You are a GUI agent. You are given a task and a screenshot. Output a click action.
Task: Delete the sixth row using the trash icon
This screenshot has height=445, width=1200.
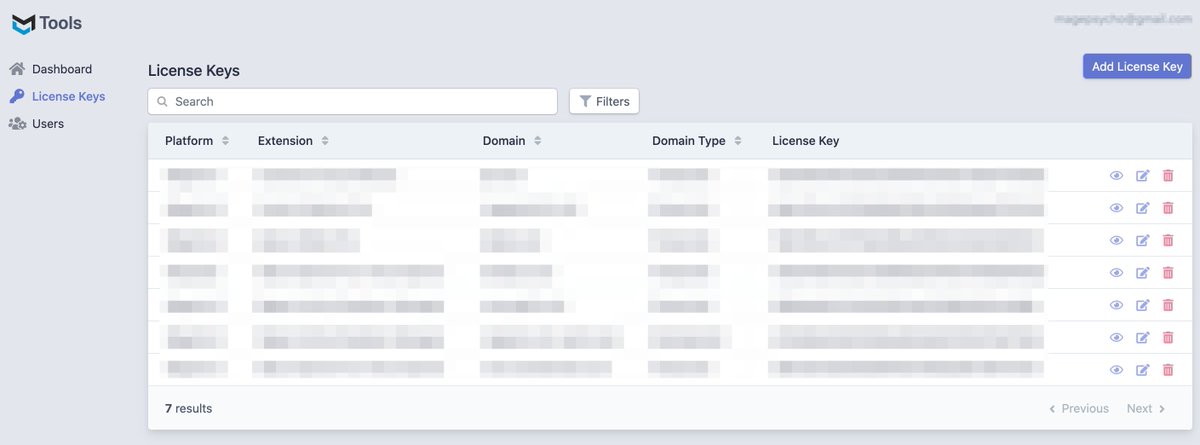[x=1168, y=338]
